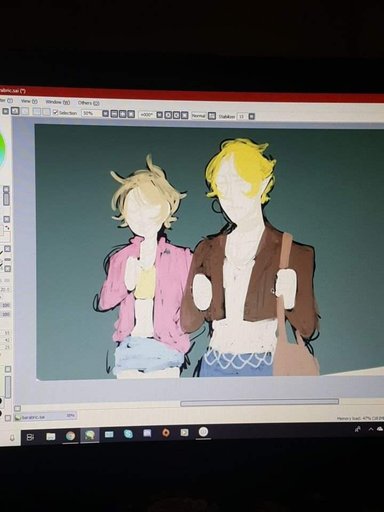Open the Window menu
The image size is (384, 512).
(57, 102)
